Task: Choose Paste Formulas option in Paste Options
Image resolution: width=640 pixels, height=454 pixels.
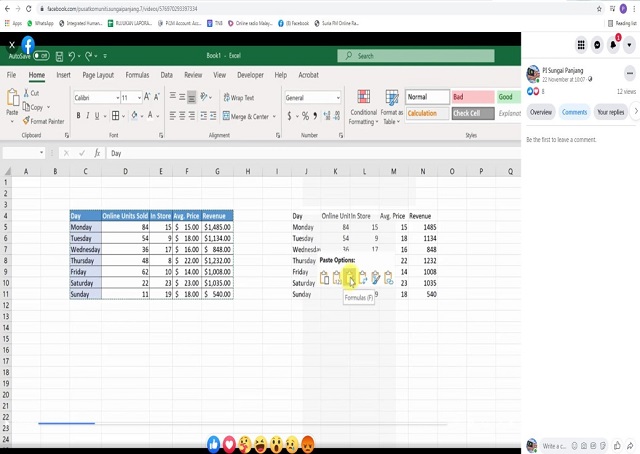Action: pyautogui.click(x=350, y=278)
